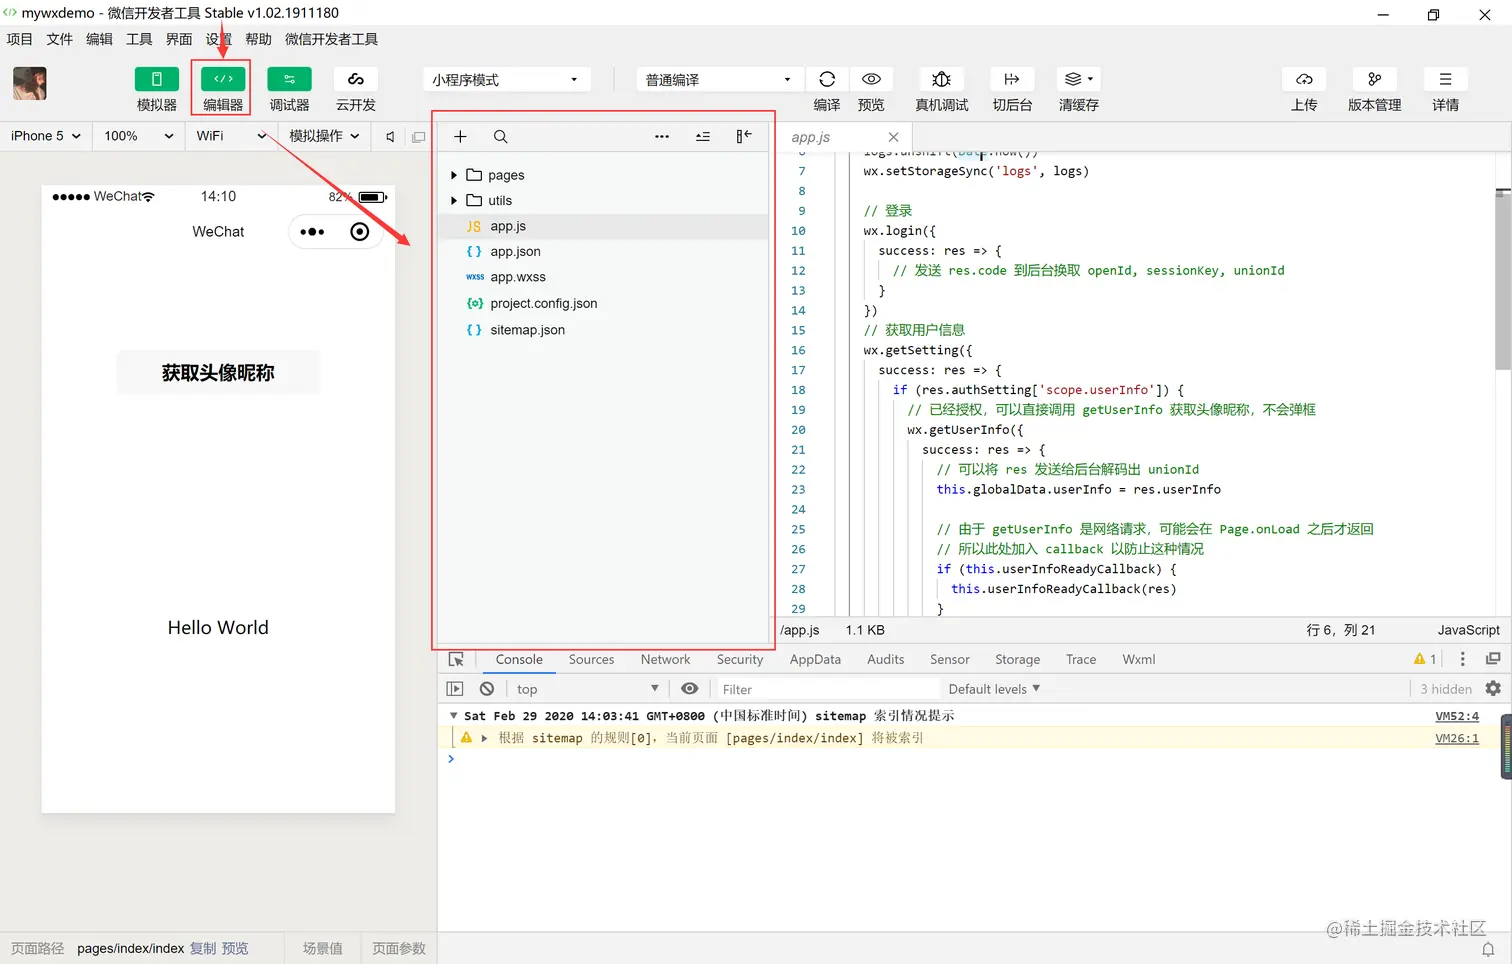Switch to the Sources tab
Viewport: 1512px width, 964px height.
tap(591, 660)
